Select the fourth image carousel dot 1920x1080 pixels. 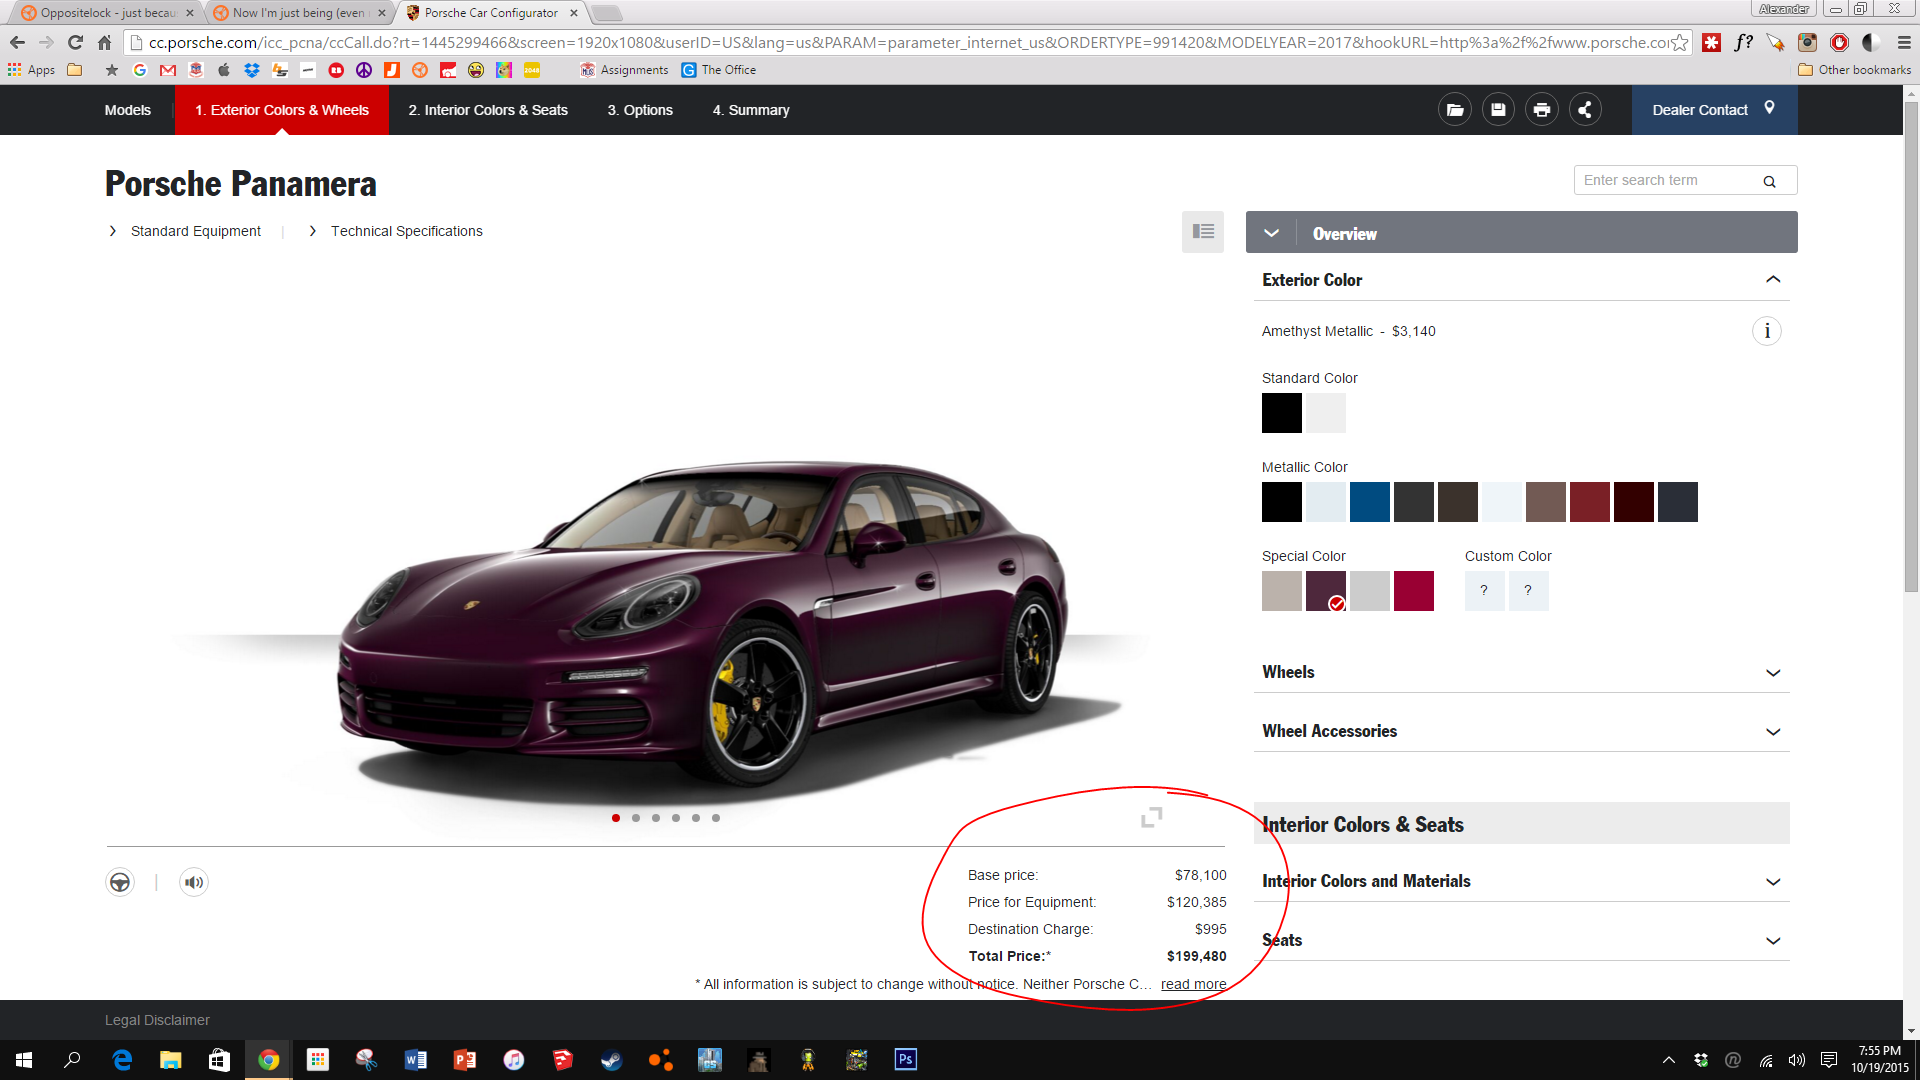click(x=676, y=818)
